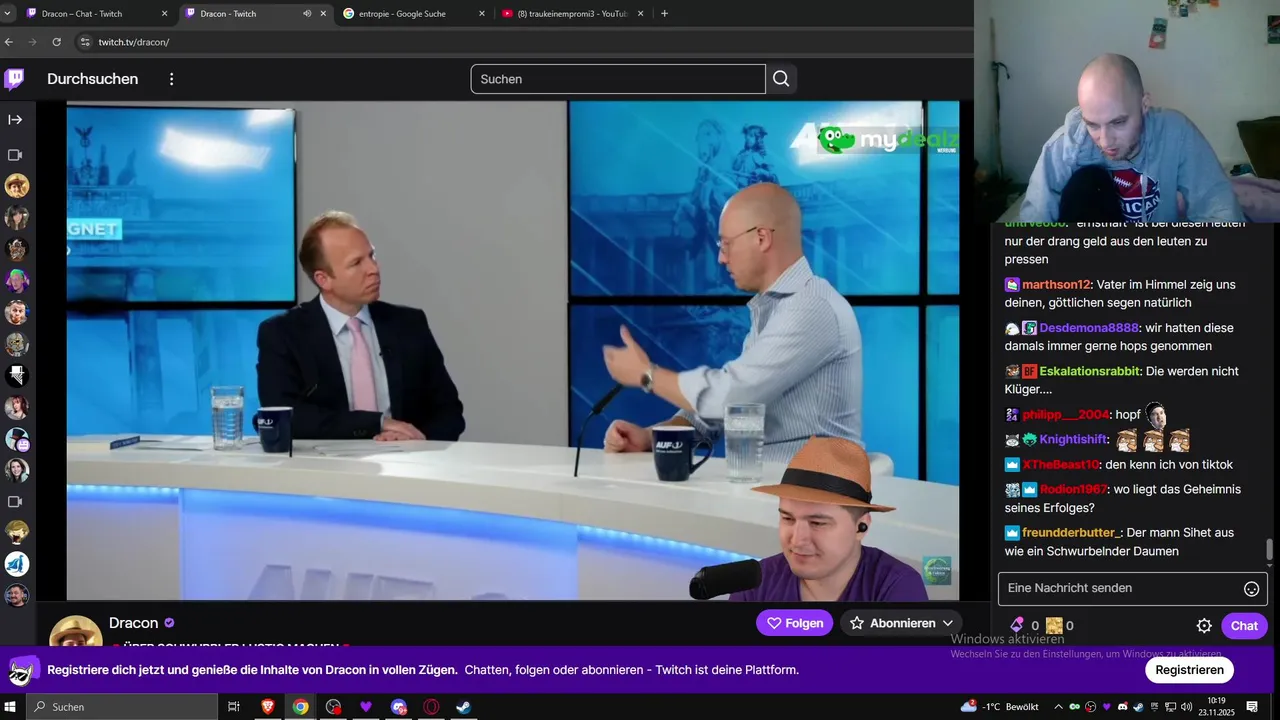The width and height of the screenshot is (1280, 720).
Task: Open the taskbar clock showing 10:19
Action: pyautogui.click(x=1216, y=707)
